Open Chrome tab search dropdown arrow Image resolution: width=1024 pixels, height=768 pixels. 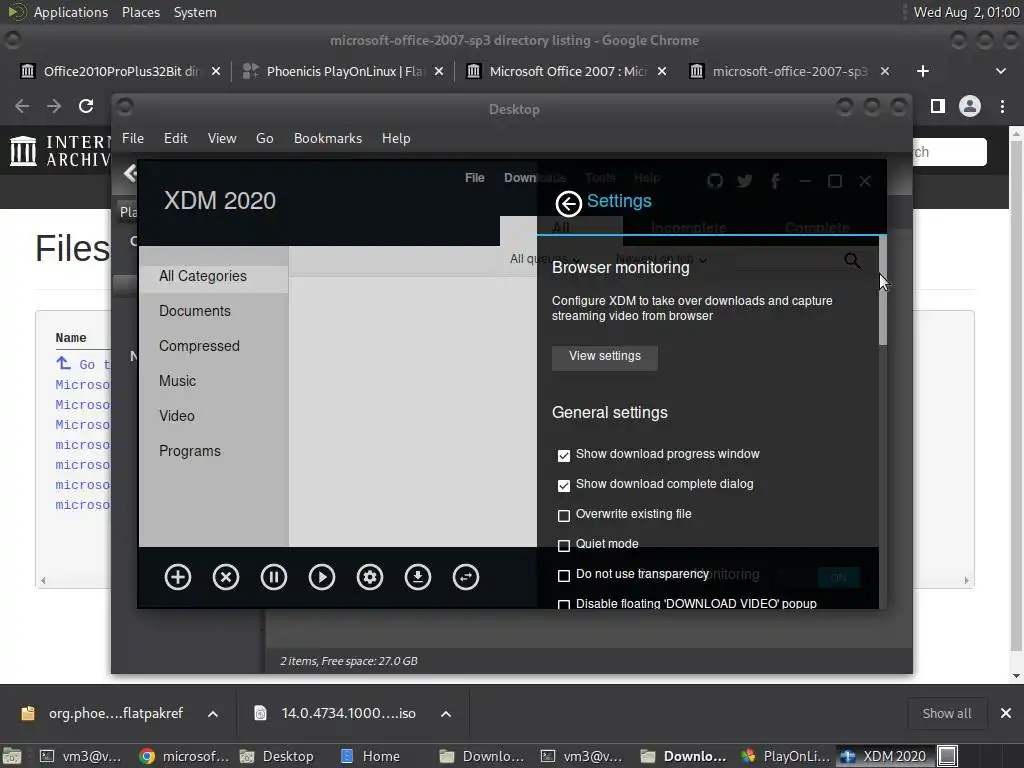tap(1000, 71)
